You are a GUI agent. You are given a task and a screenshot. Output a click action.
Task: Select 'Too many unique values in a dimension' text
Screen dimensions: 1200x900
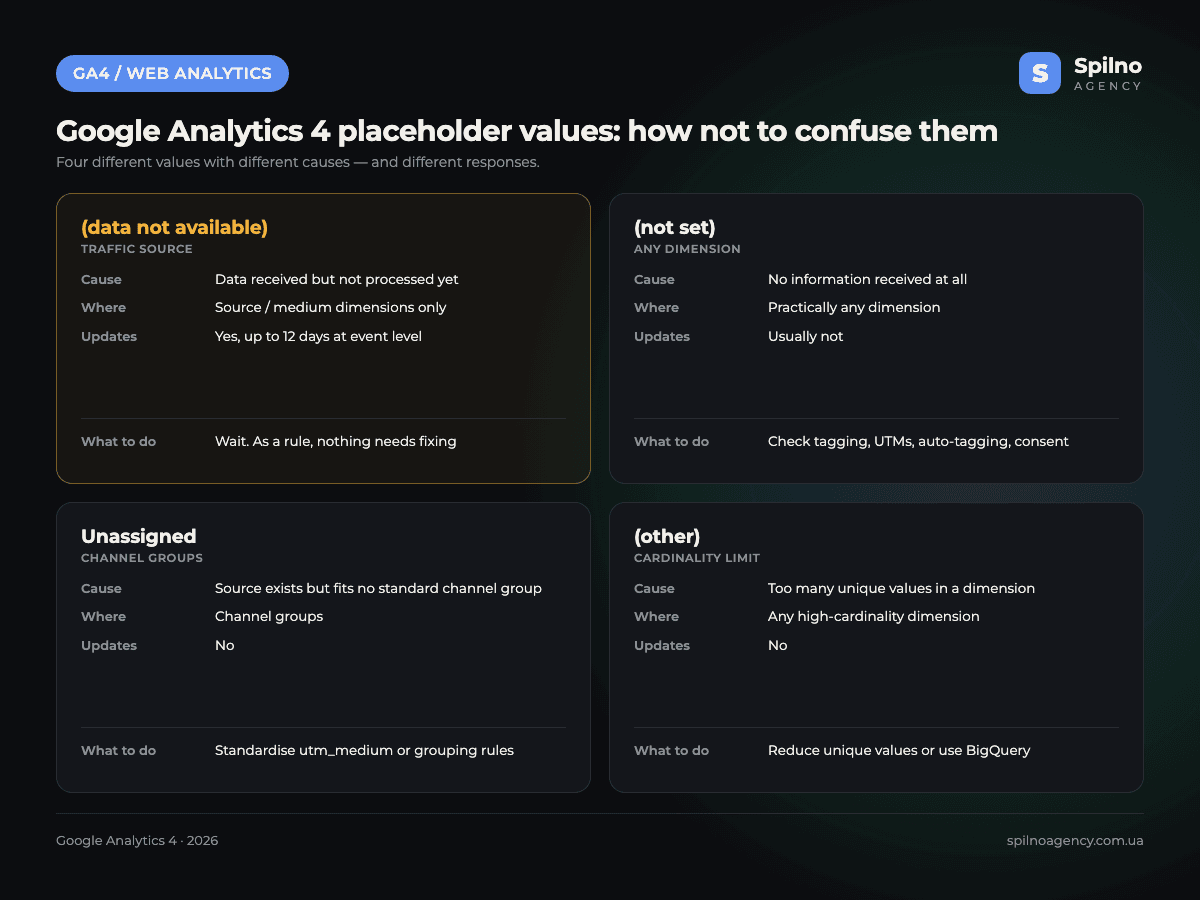901,589
